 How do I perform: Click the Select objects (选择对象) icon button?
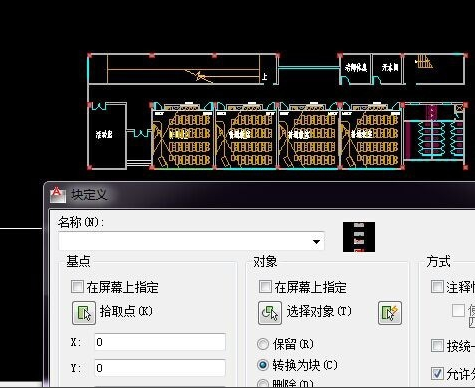click(270, 313)
